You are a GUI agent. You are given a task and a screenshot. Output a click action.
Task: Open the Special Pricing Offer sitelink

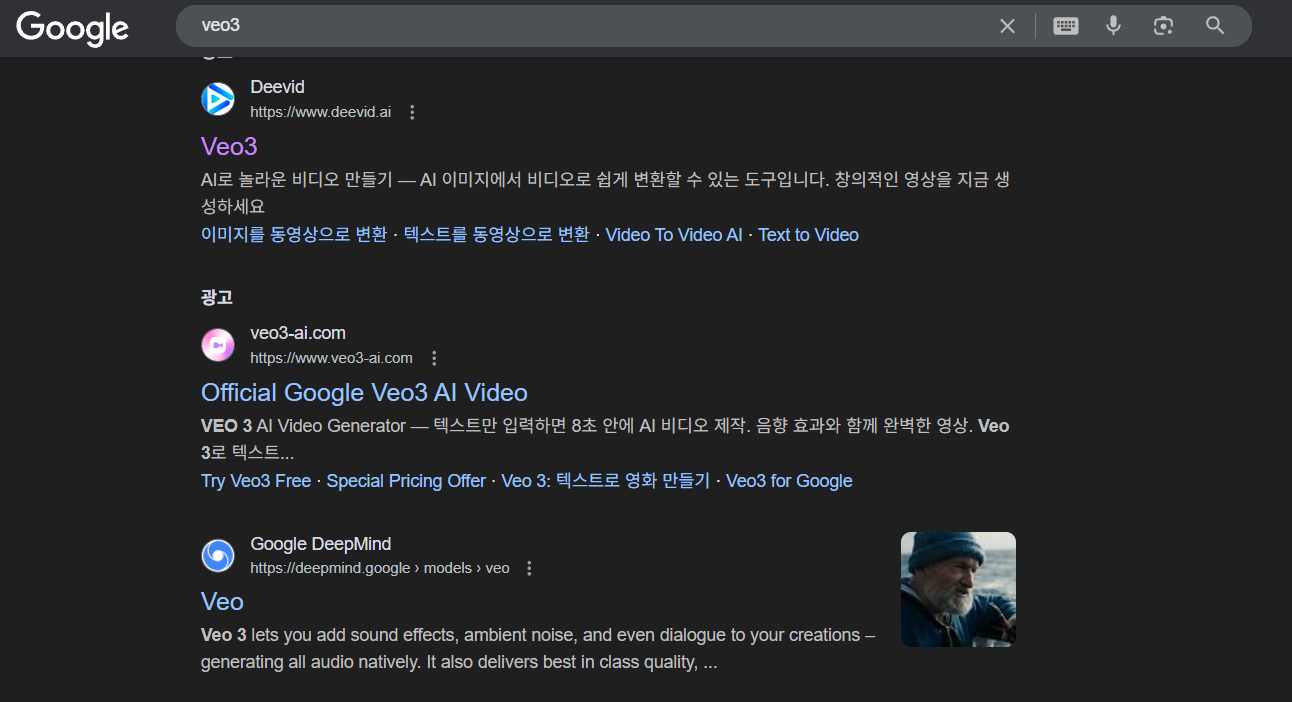coord(406,481)
